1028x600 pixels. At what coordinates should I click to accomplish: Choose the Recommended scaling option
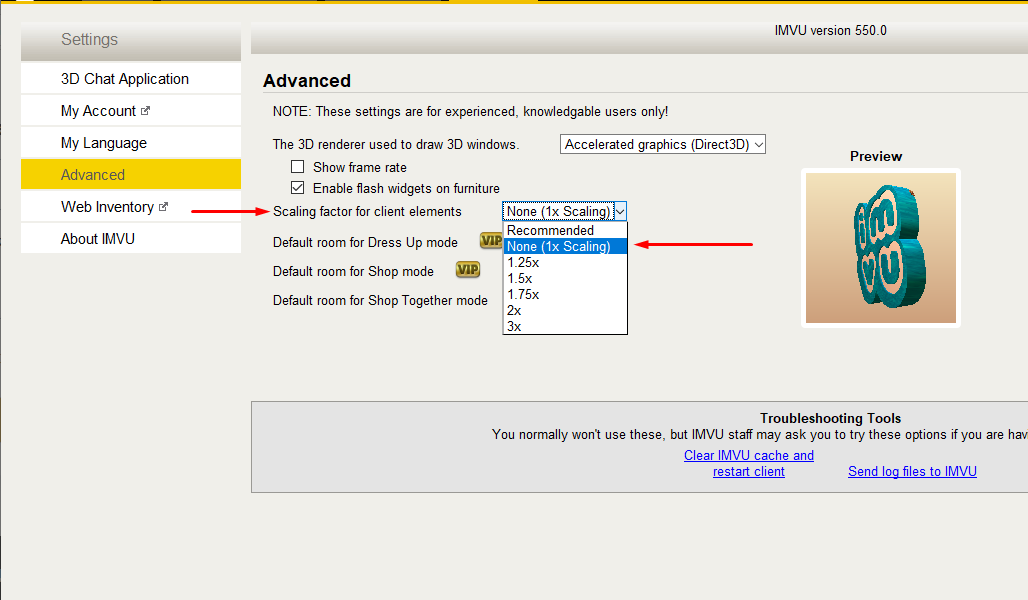565,230
